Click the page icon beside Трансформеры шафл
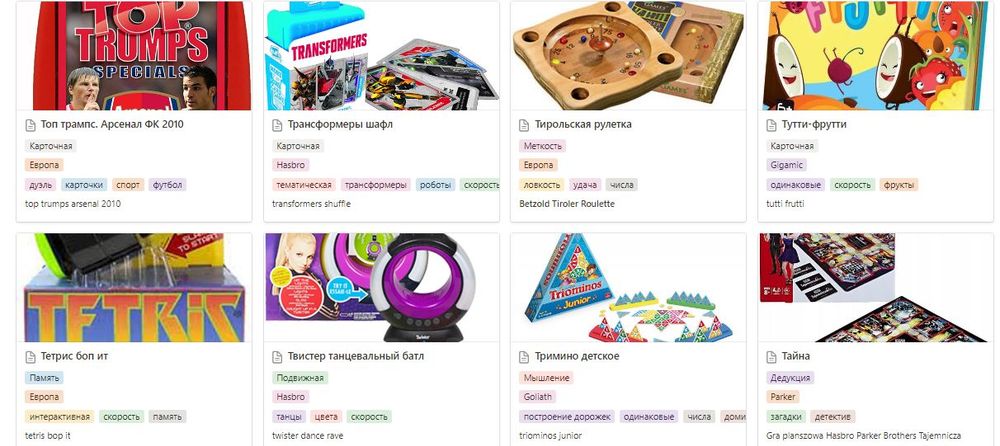Screen dimensions: 1000x446 (277, 125)
